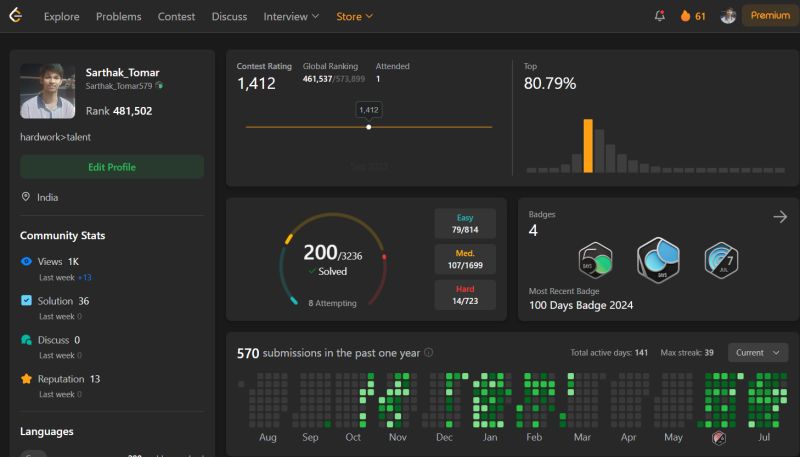Click the 100 Days badge icon
This screenshot has height=457, width=800.
click(x=658, y=260)
